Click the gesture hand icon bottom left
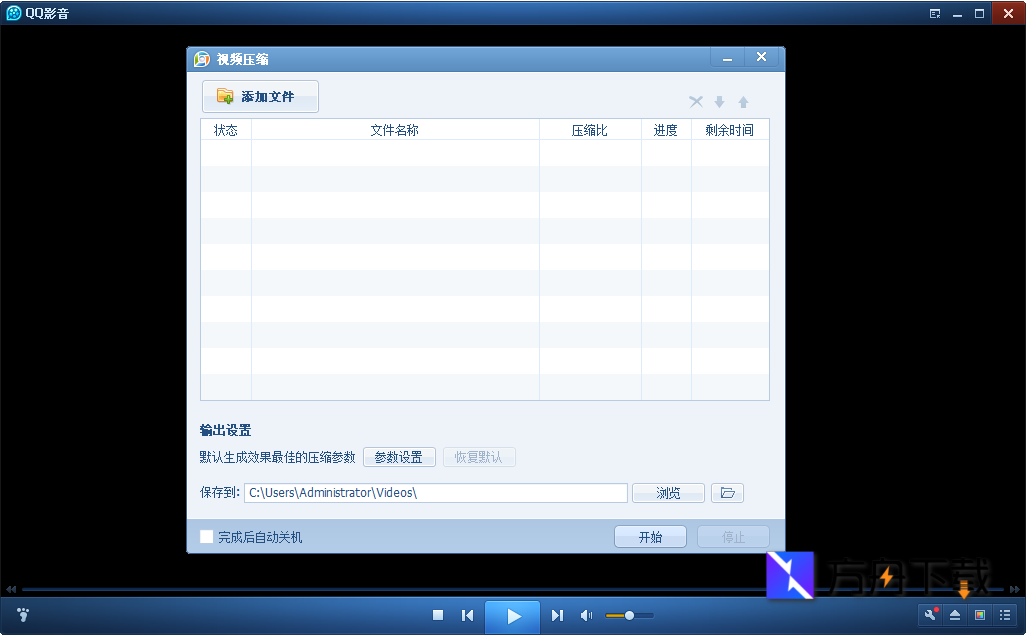Viewport: 1026px width, 636px height. click(21, 615)
